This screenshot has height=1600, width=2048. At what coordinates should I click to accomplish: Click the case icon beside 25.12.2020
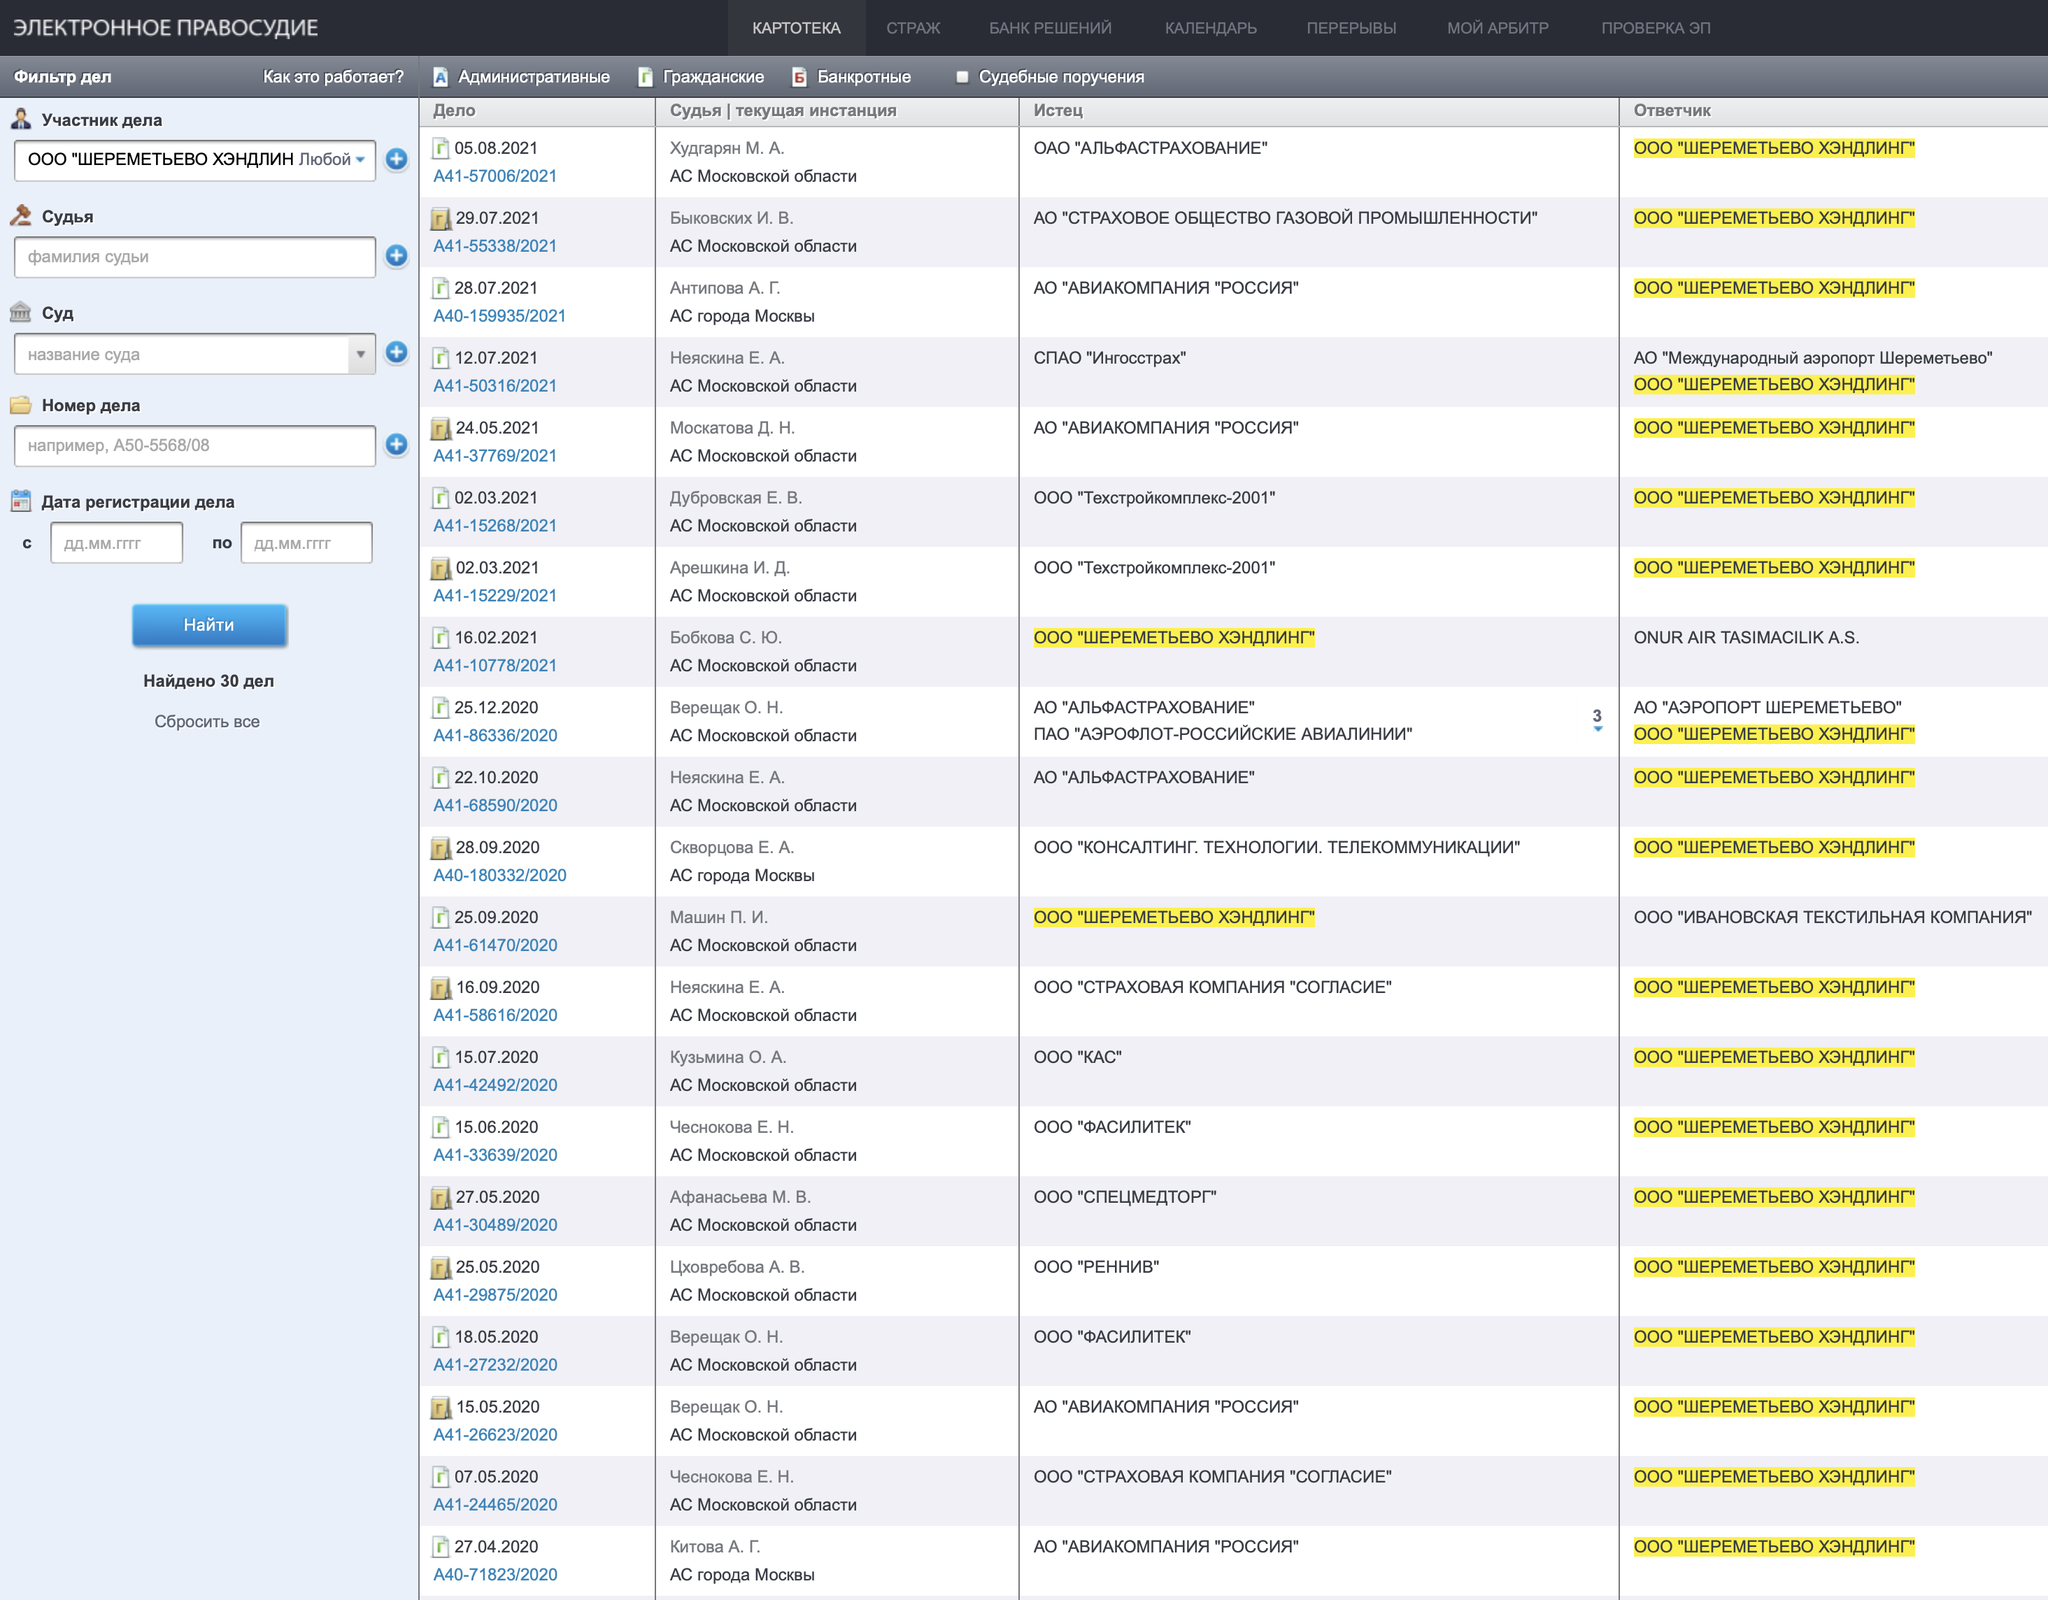[x=440, y=708]
